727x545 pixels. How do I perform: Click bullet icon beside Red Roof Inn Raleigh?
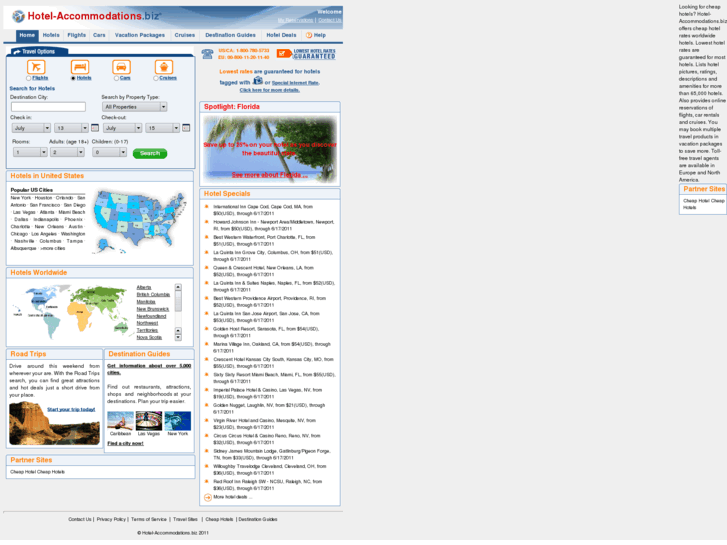pos(207,481)
